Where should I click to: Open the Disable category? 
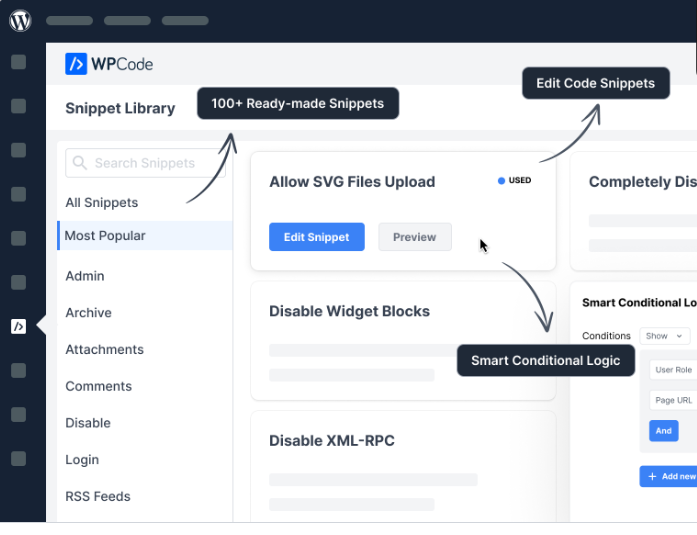(x=88, y=423)
